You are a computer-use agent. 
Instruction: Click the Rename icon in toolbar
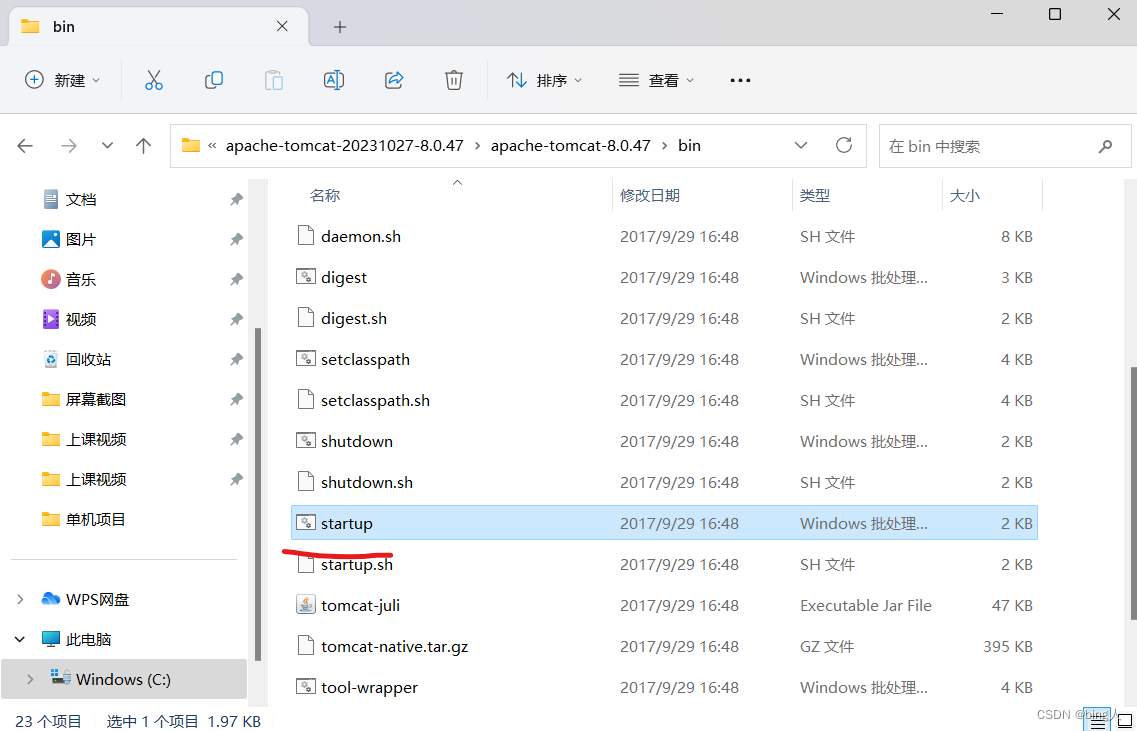tap(334, 80)
